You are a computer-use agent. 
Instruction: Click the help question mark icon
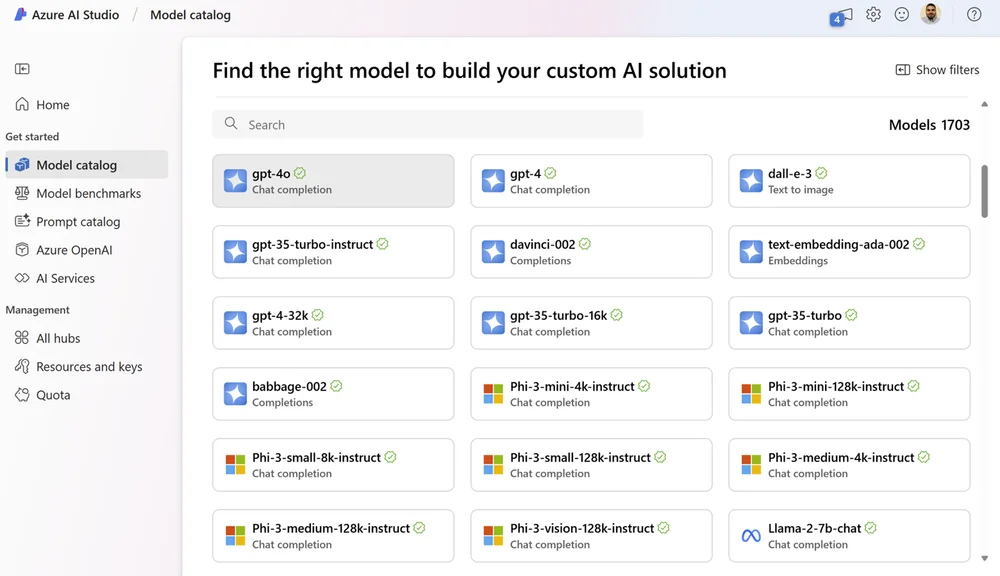pyautogui.click(x=974, y=14)
